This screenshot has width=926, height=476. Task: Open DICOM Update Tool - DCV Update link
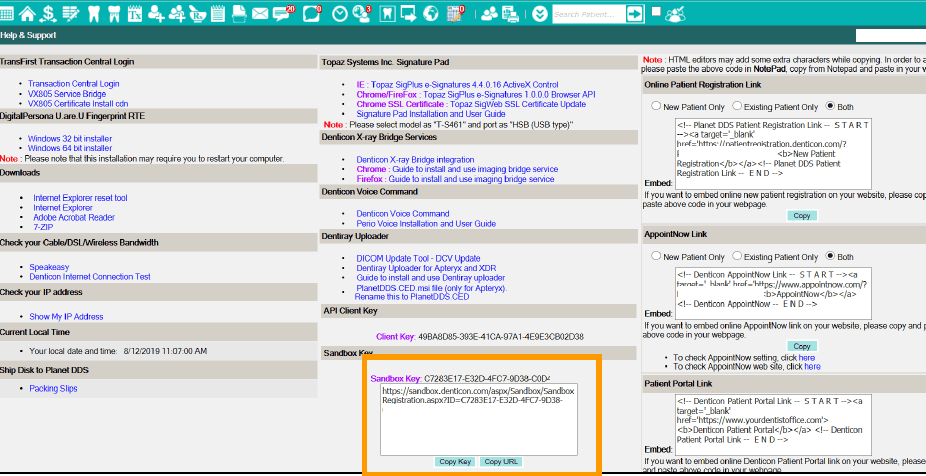coord(418,259)
